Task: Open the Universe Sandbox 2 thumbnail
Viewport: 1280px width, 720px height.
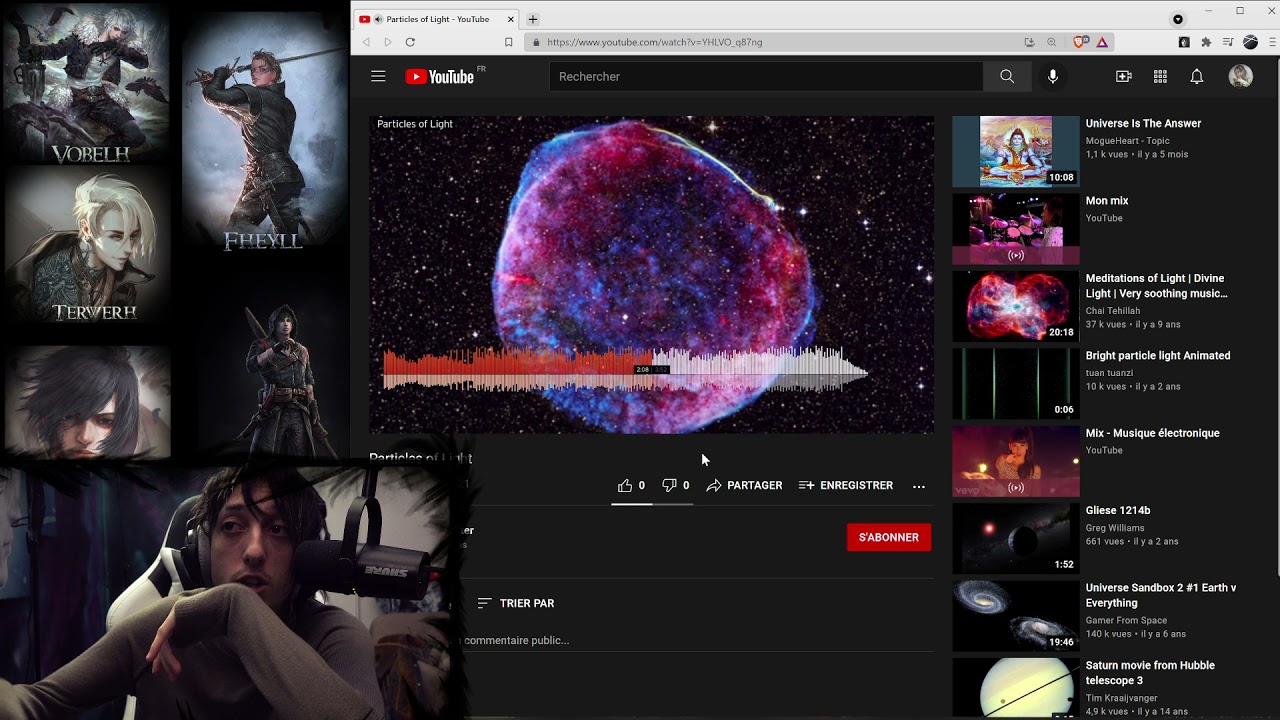Action: click(1016, 616)
